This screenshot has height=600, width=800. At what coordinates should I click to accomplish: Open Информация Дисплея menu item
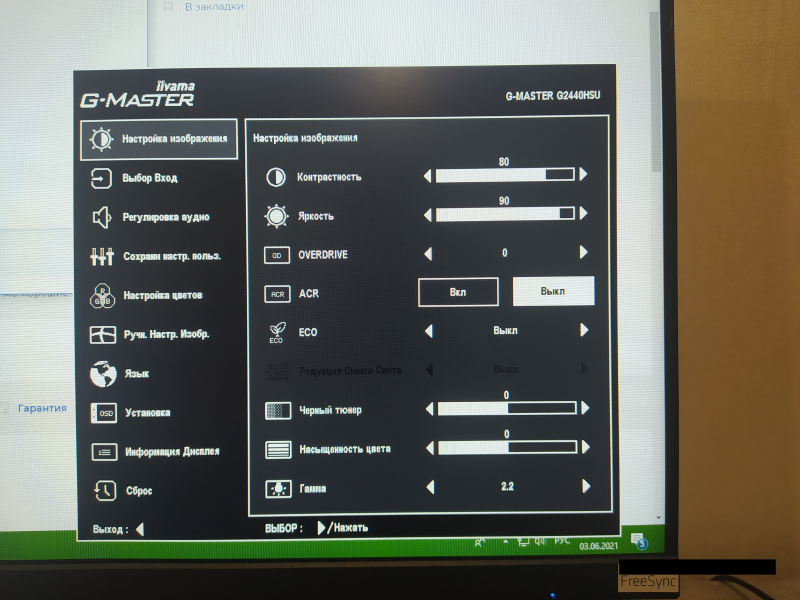coord(171,452)
